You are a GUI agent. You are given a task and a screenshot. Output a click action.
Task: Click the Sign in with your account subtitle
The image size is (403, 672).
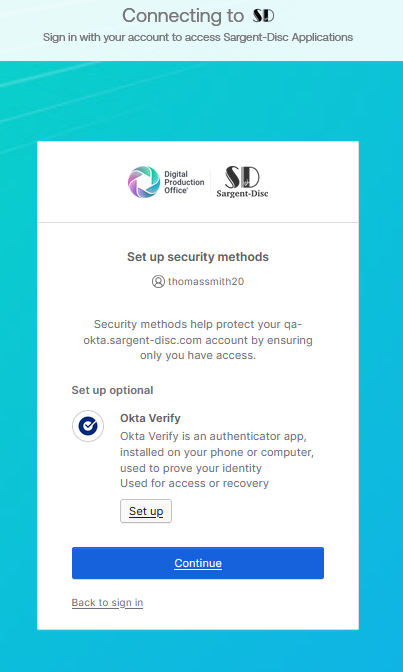point(198,37)
